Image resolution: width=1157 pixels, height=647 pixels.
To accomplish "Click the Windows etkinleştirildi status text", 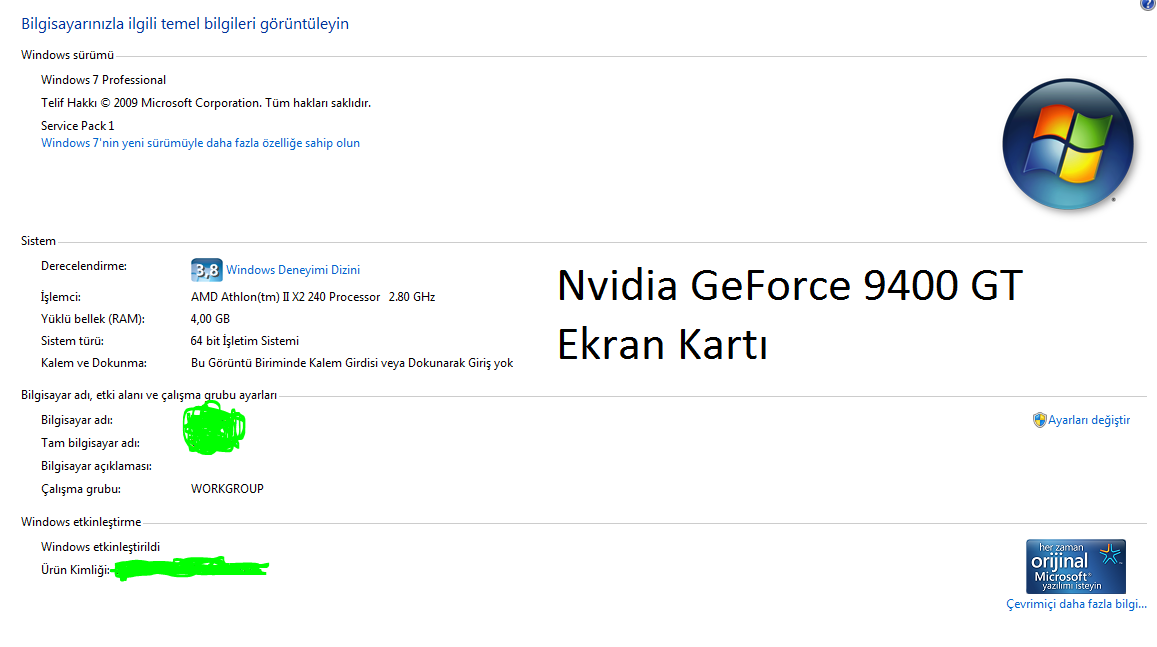I will (x=100, y=547).
